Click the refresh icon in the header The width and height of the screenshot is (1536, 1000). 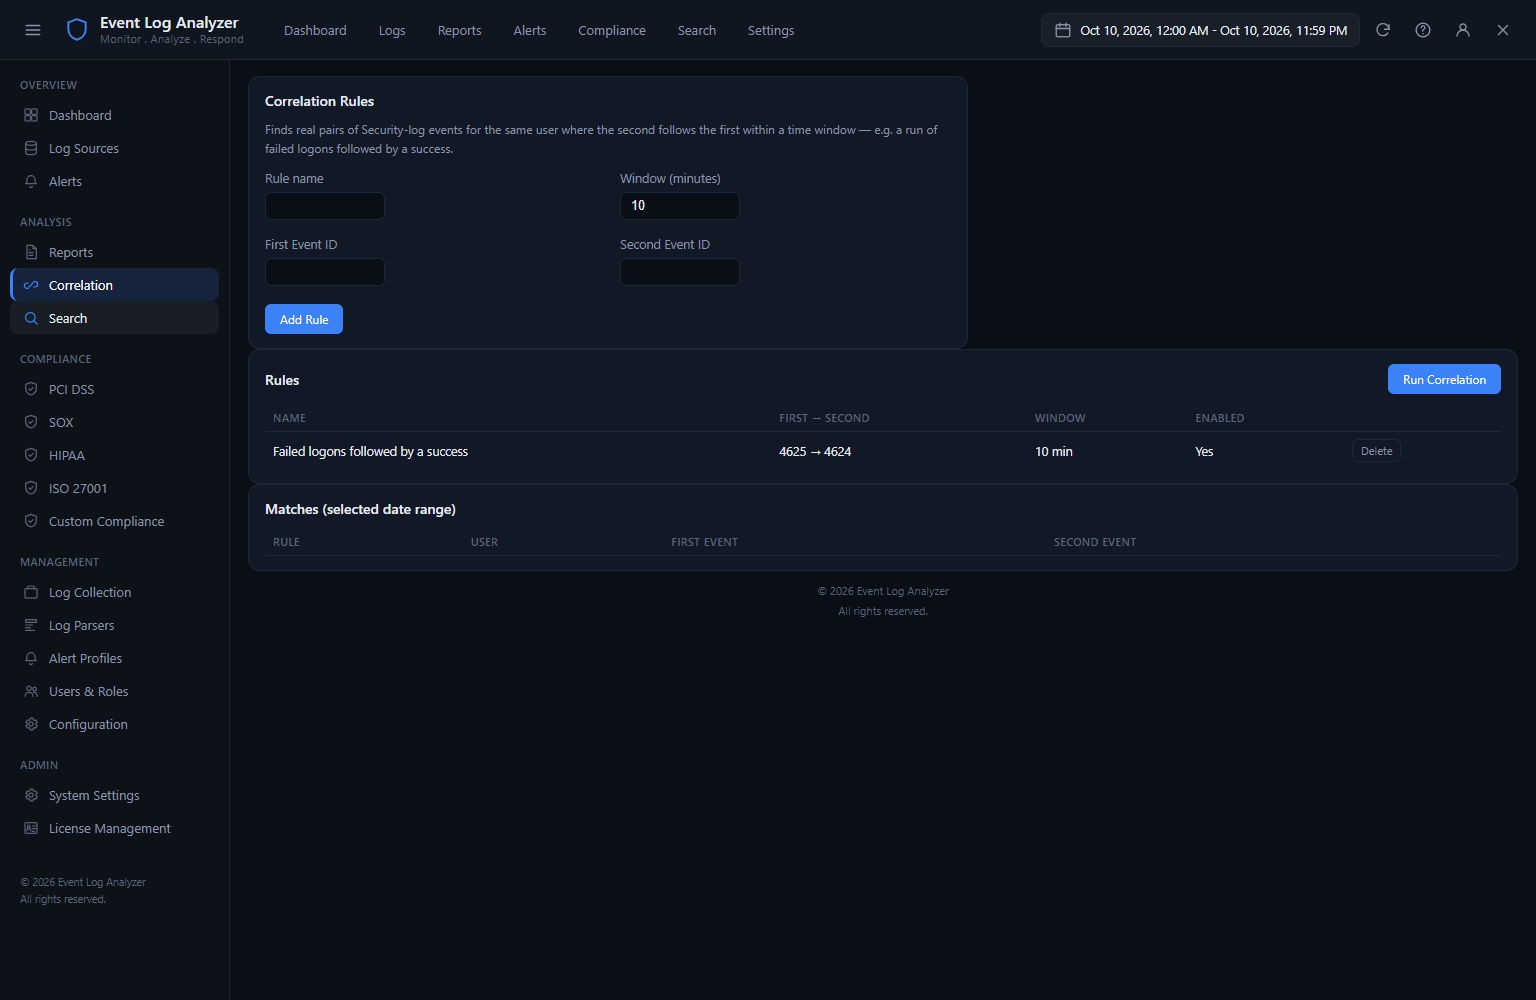[1383, 30]
